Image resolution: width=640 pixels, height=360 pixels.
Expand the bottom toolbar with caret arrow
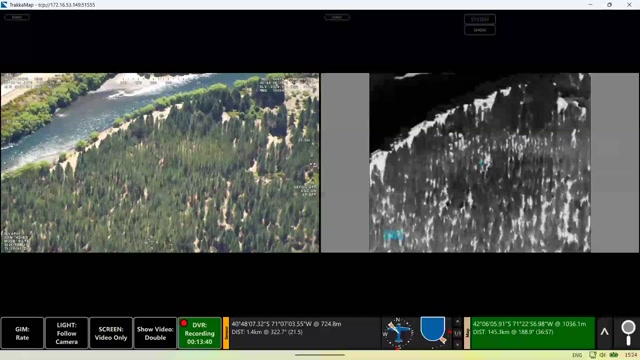coord(604,333)
